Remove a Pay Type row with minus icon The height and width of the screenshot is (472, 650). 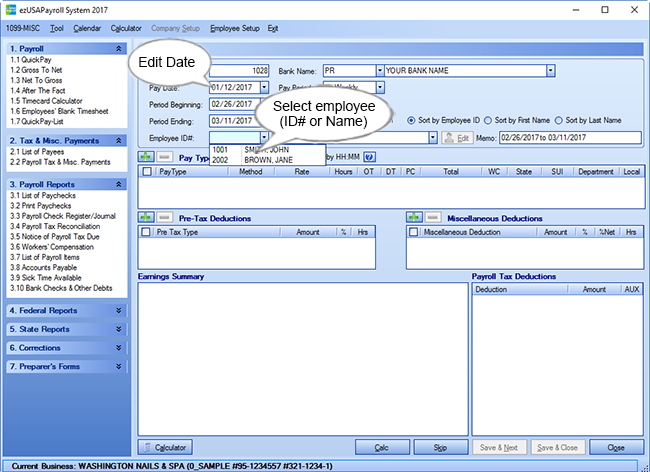point(163,157)
